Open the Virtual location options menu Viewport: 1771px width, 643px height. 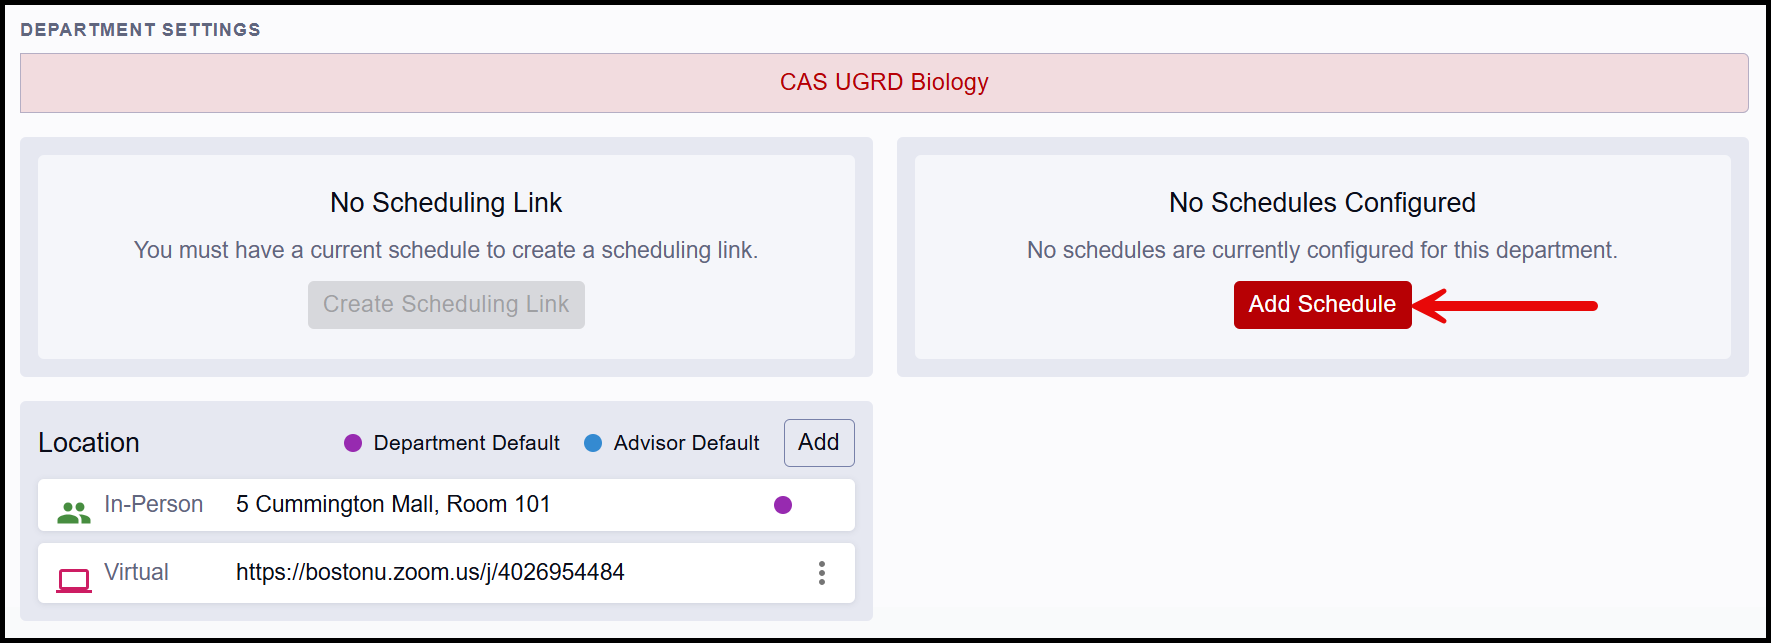tap(822, 573)
